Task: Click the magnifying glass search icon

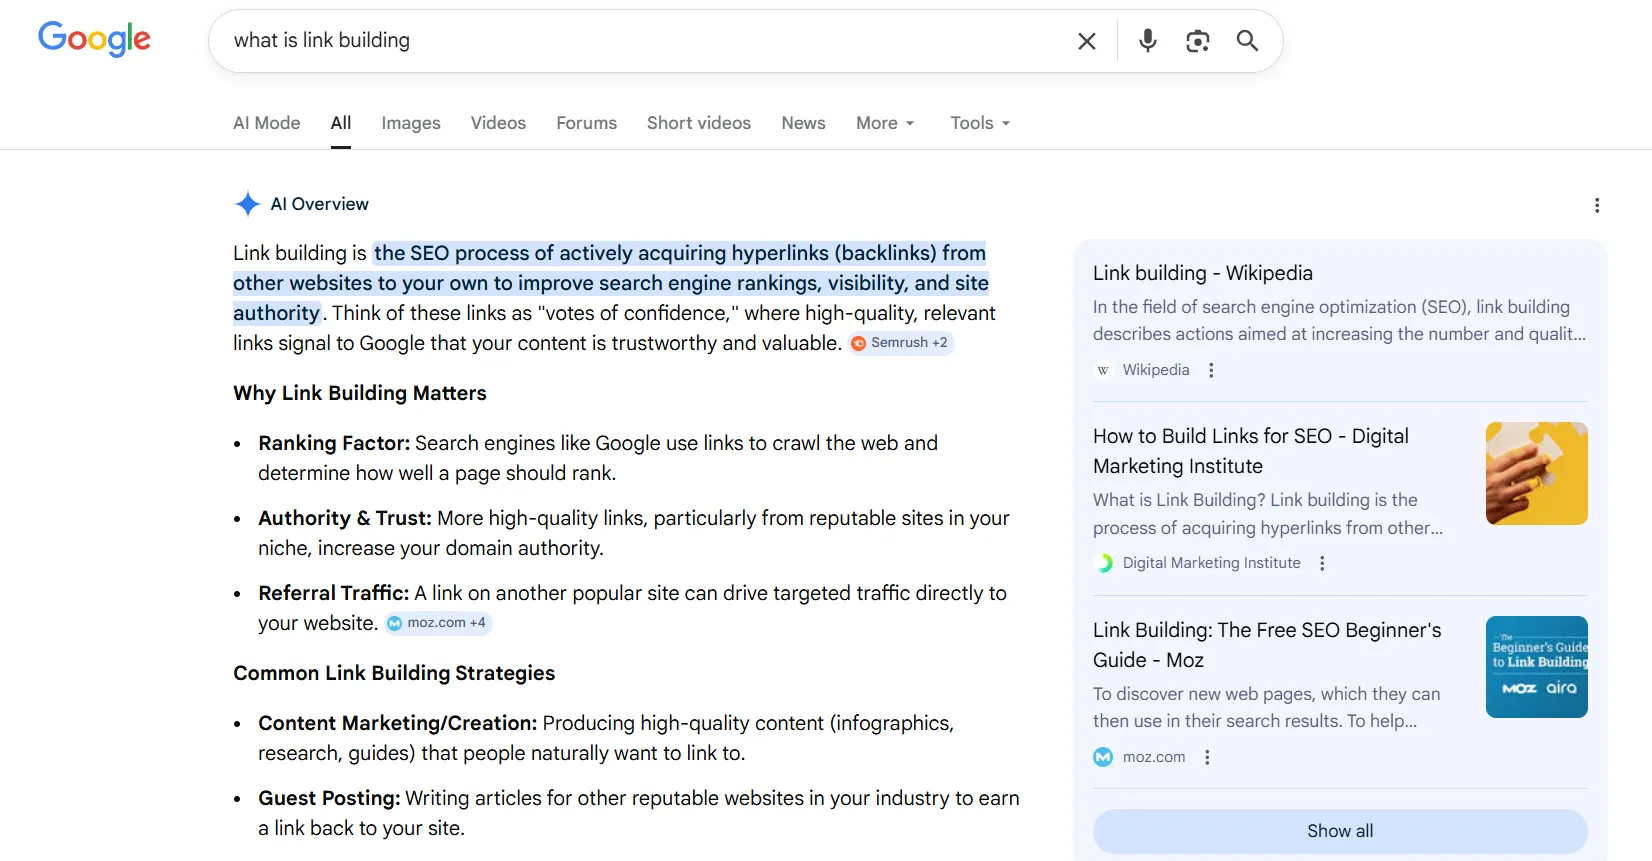Action: 1247,41
